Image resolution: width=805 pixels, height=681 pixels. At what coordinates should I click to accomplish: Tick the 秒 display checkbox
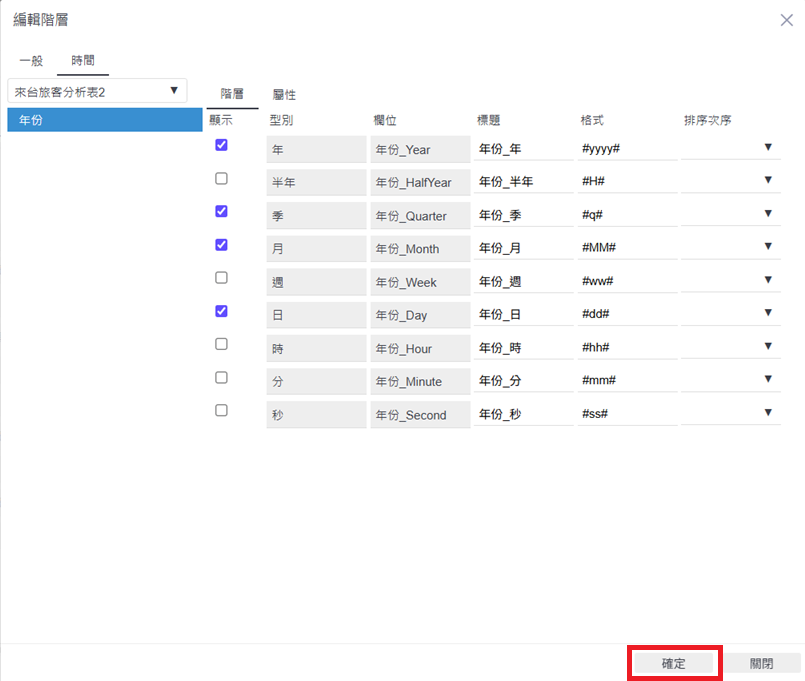[x=221, y=410]
